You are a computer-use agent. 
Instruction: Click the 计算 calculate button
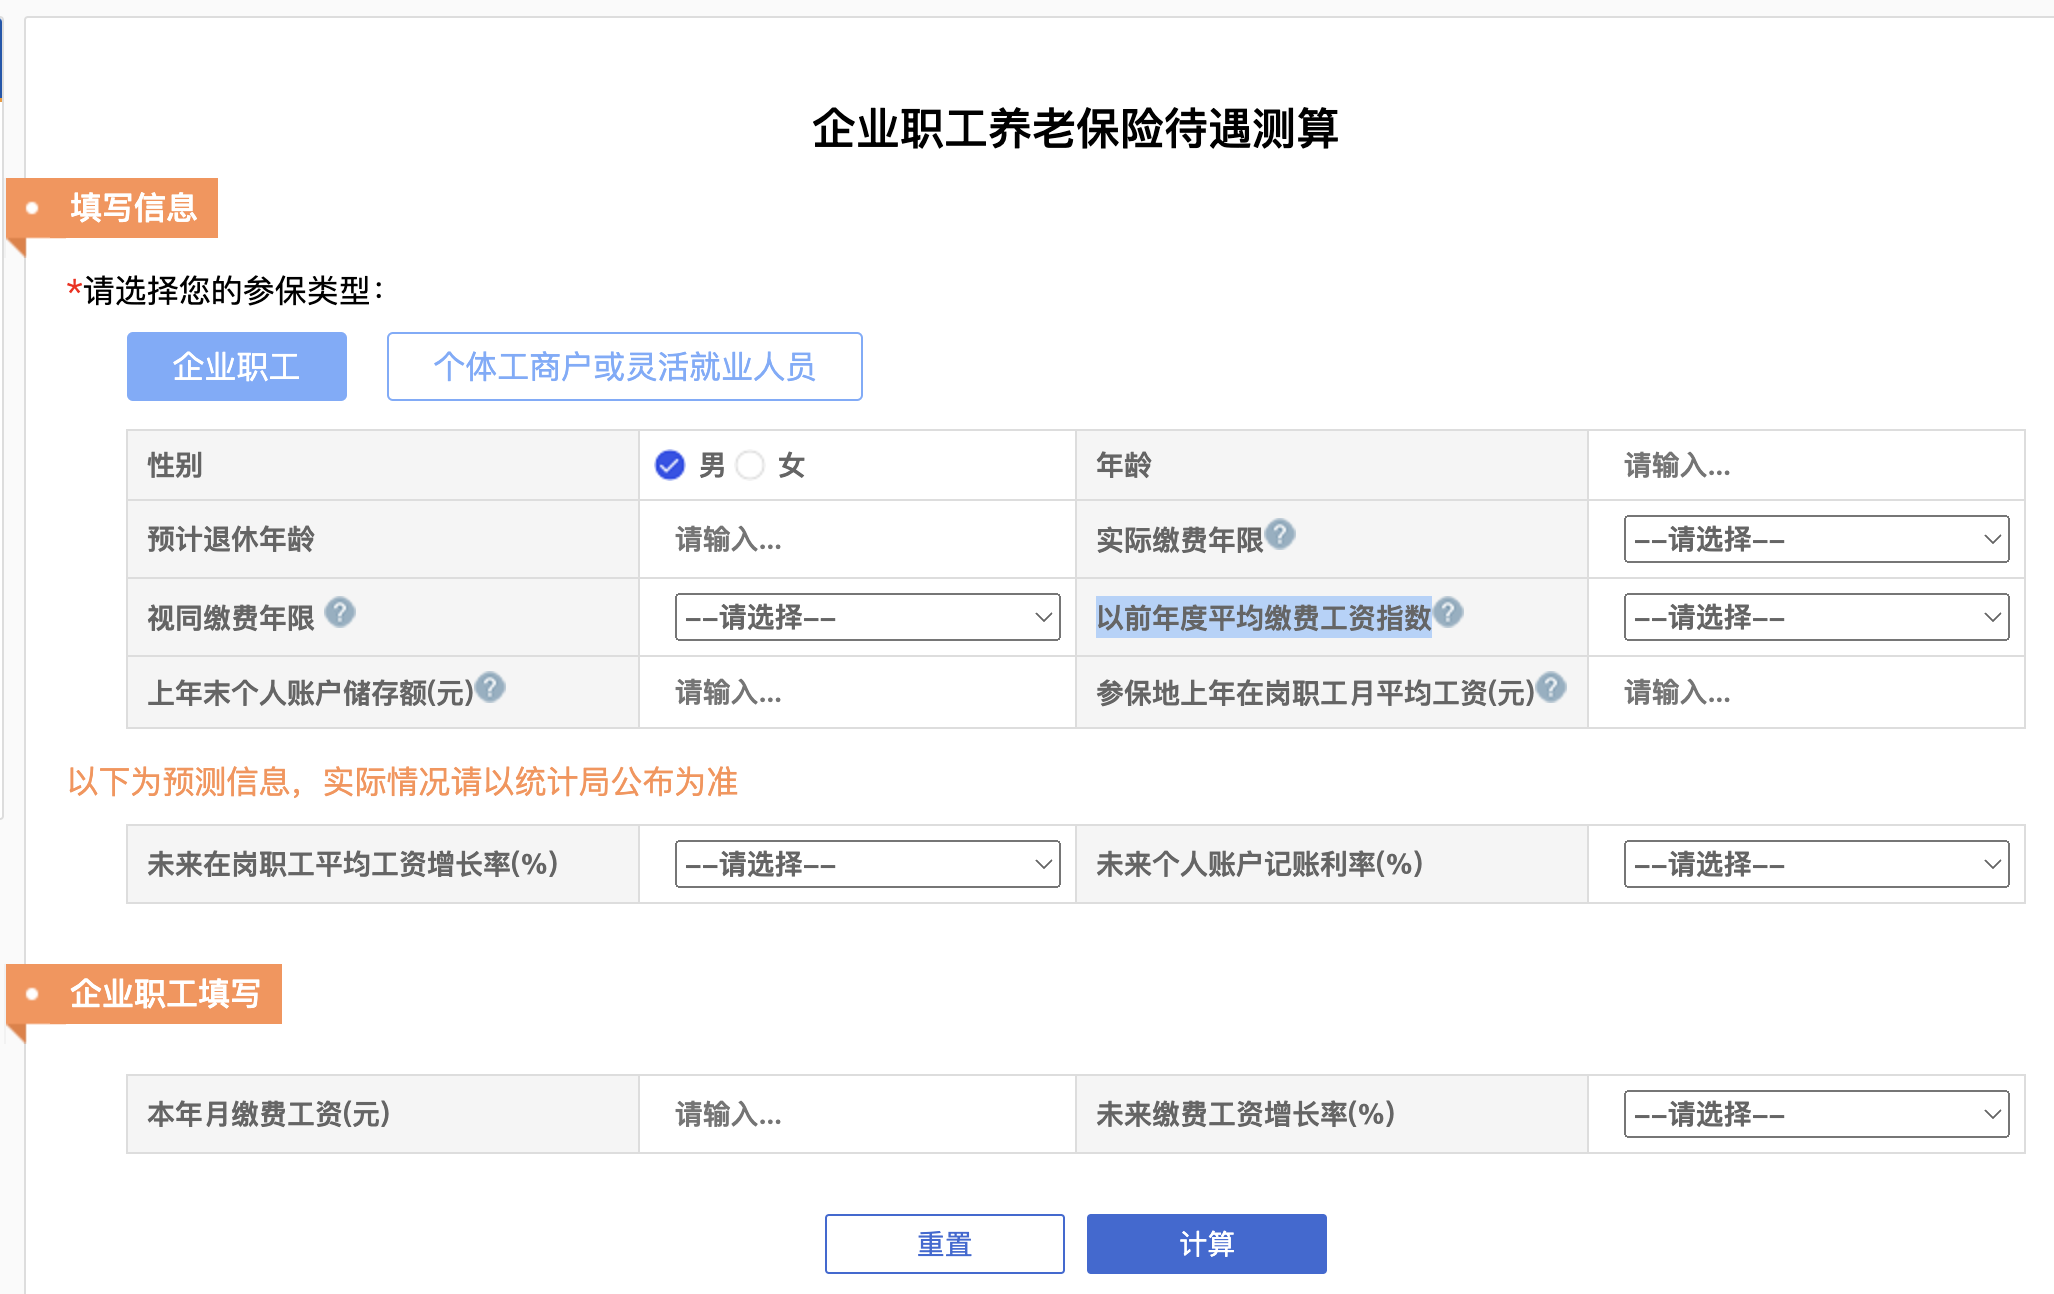point(1206,1244)
